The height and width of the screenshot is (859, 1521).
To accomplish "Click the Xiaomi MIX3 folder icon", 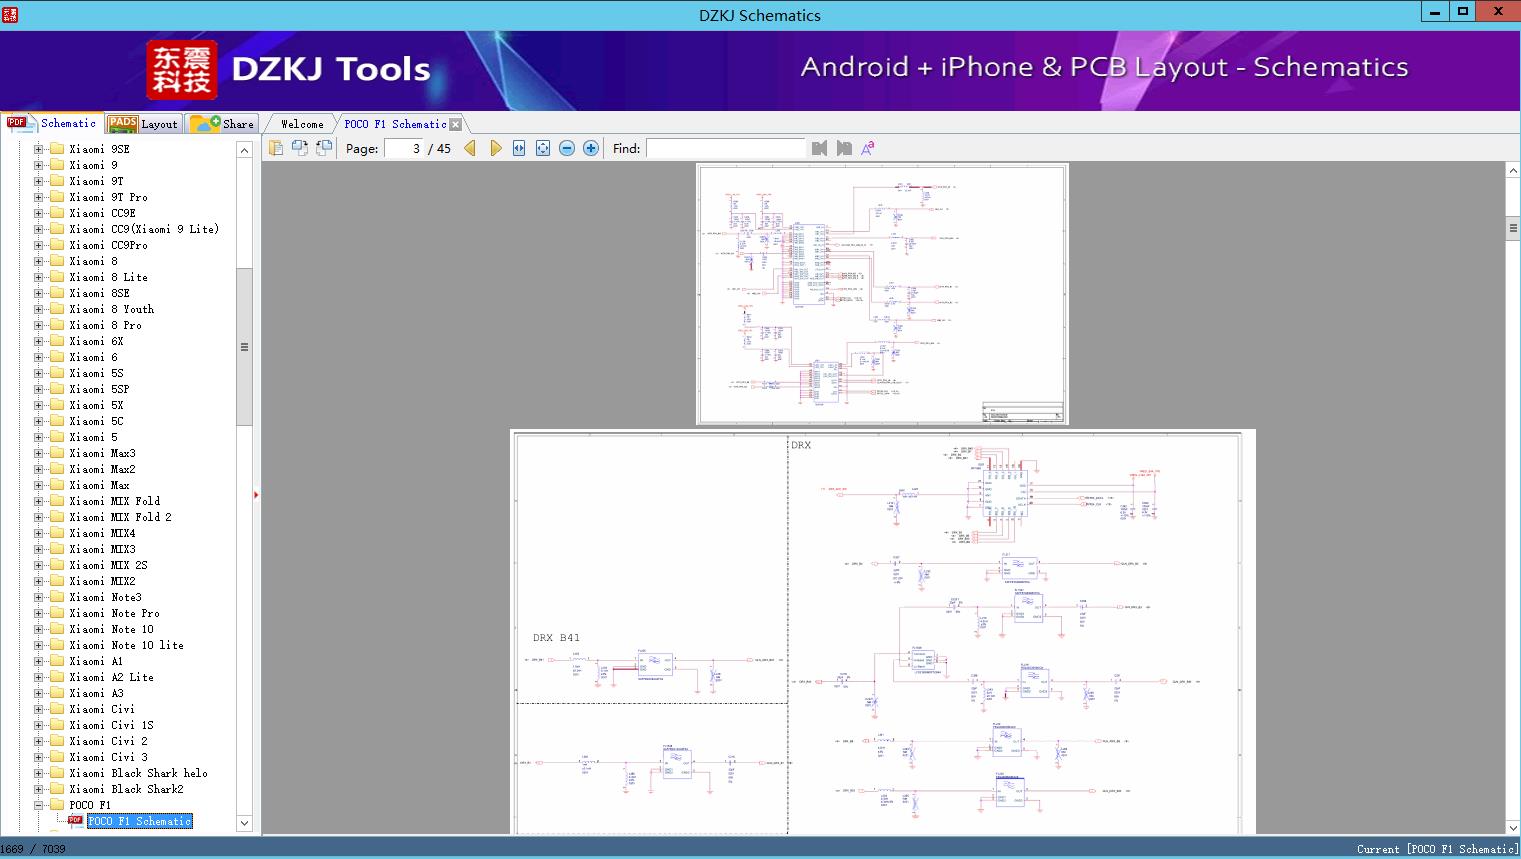I will [x=57, y=549].
